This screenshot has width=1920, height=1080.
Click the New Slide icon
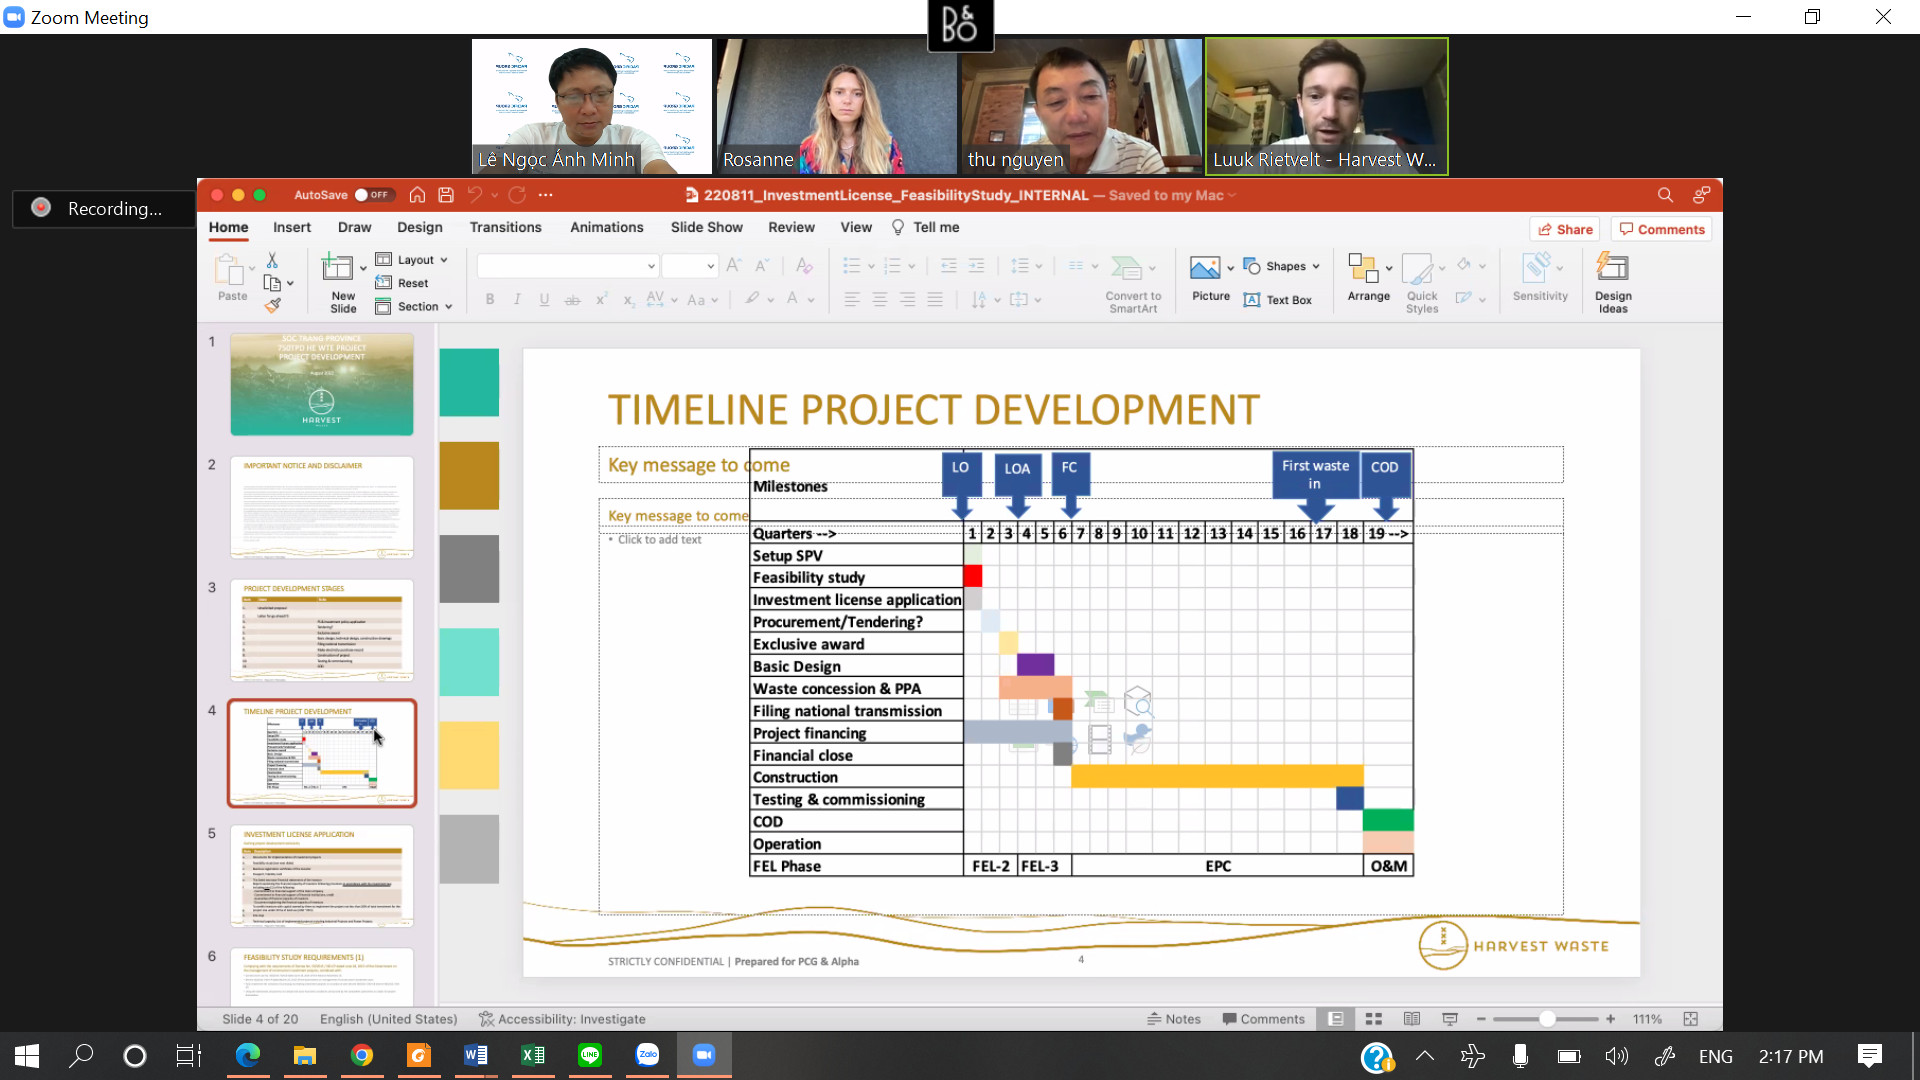pos(337,268)
